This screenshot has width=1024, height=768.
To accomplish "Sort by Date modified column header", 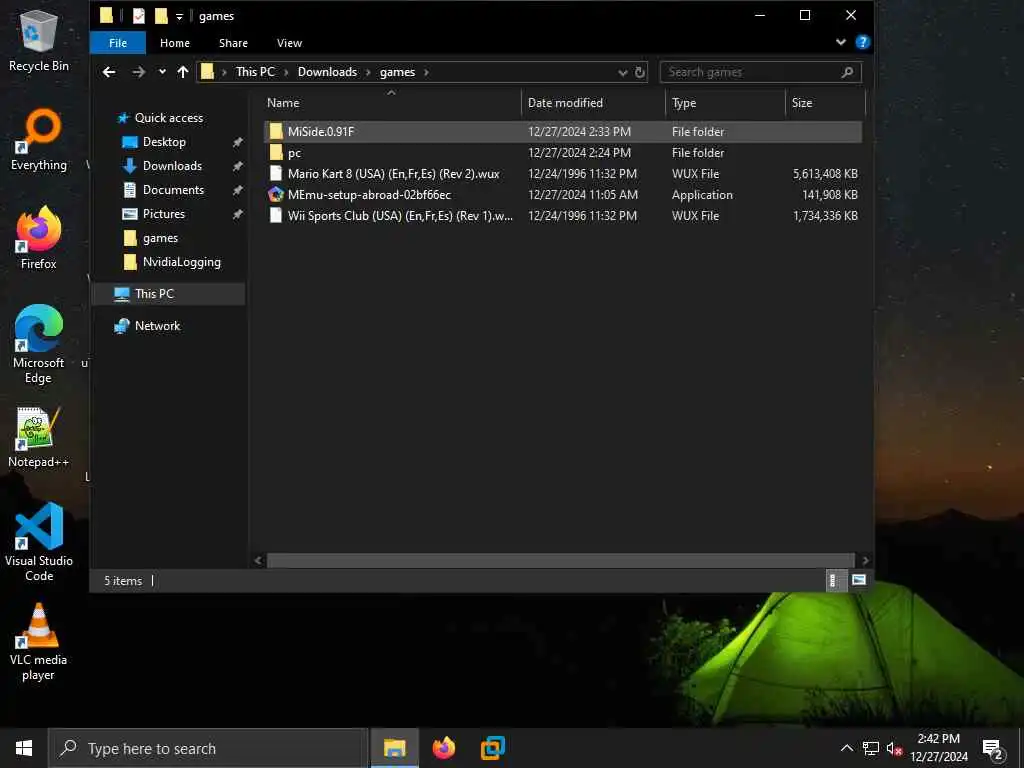I will pyautogui.click(x=593, y=103).
